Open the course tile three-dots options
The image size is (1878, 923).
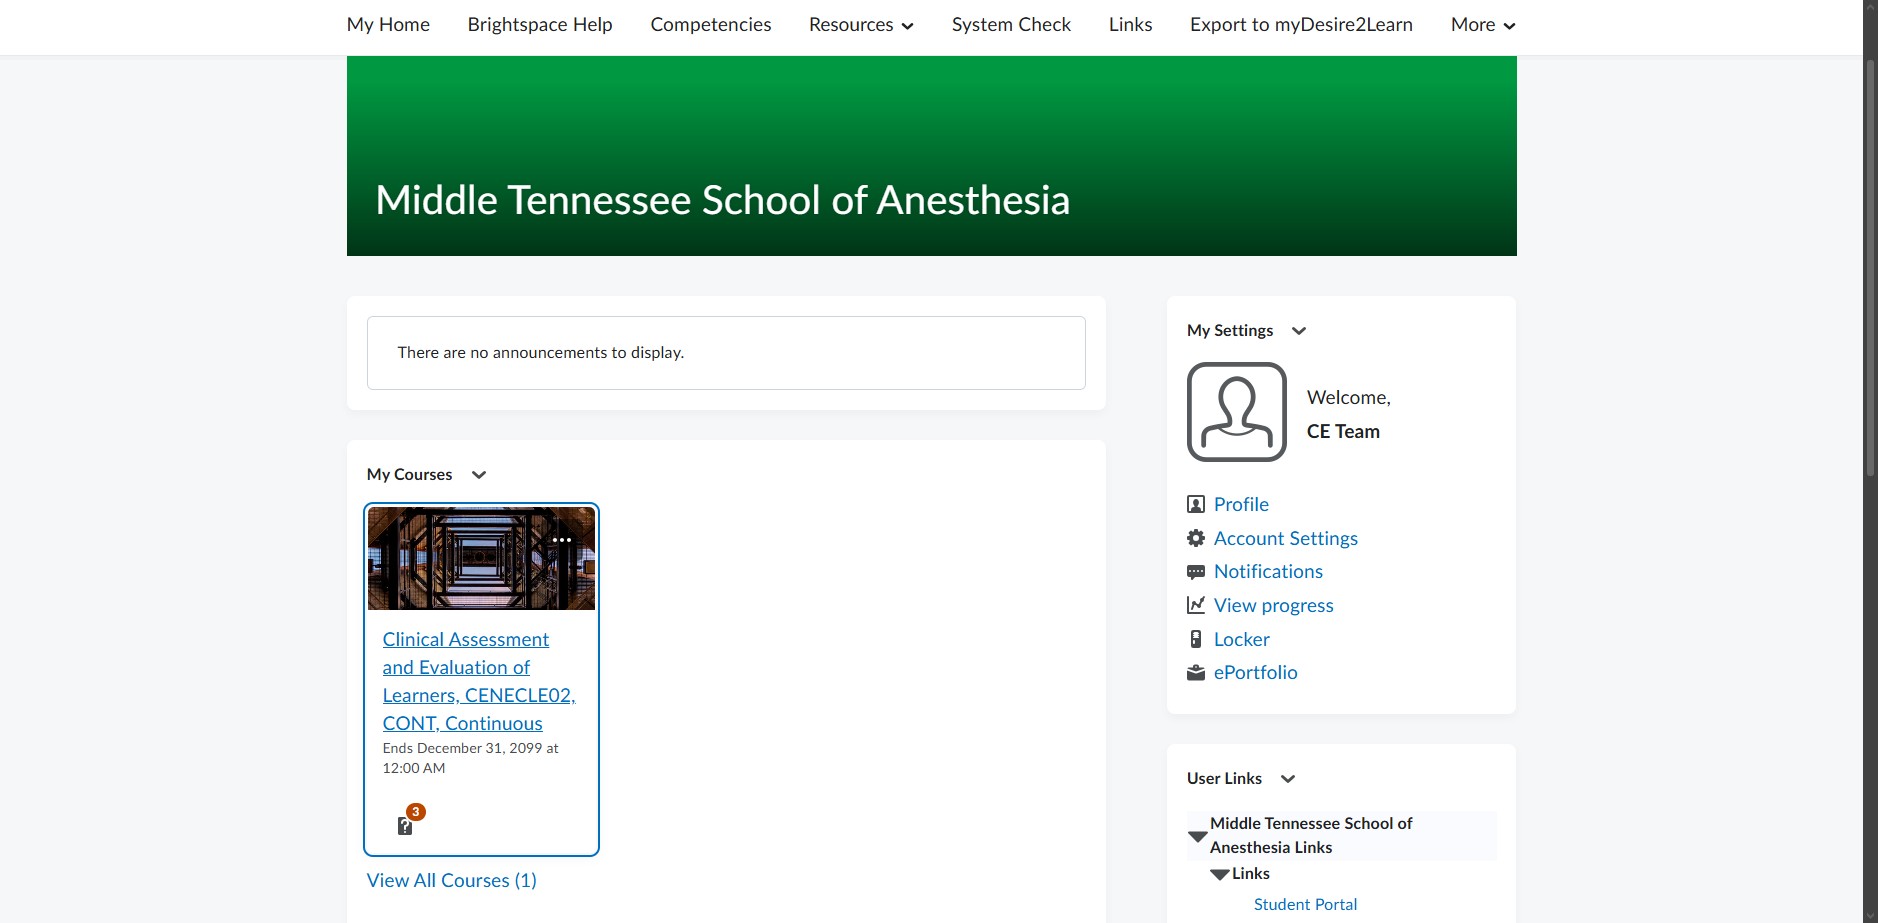pyautogui.click(x=562, y=540)
